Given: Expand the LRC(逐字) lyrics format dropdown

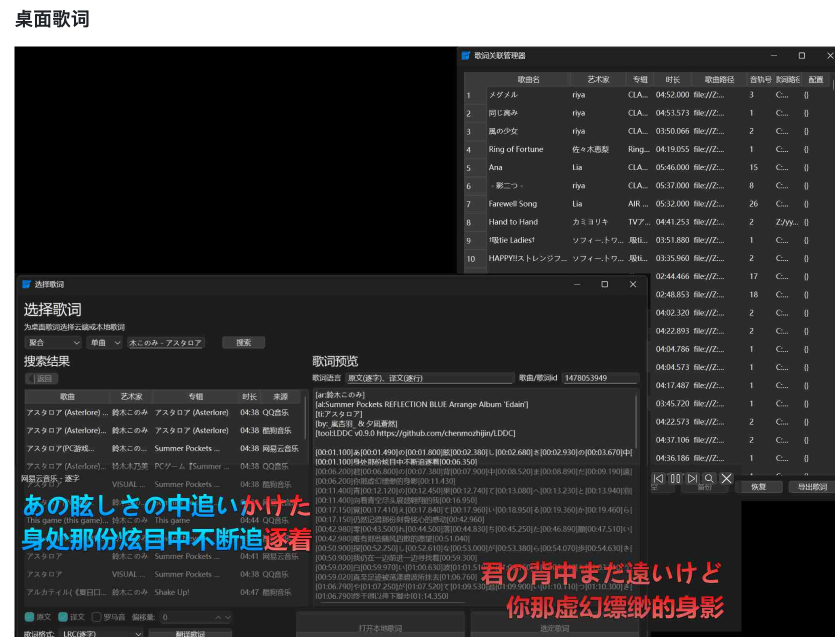Looking at the screenshot, I should (x=102, y=634).
